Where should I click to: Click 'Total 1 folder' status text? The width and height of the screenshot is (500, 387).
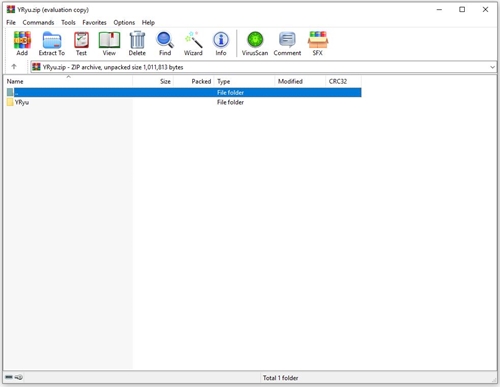pyautogui.click(x=281, y=378)
